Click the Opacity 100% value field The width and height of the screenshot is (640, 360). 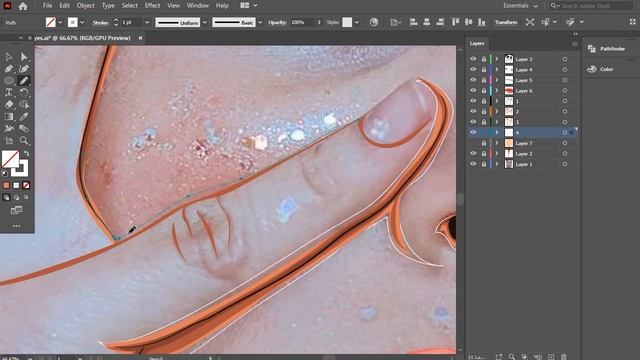(x=301, y=22)
